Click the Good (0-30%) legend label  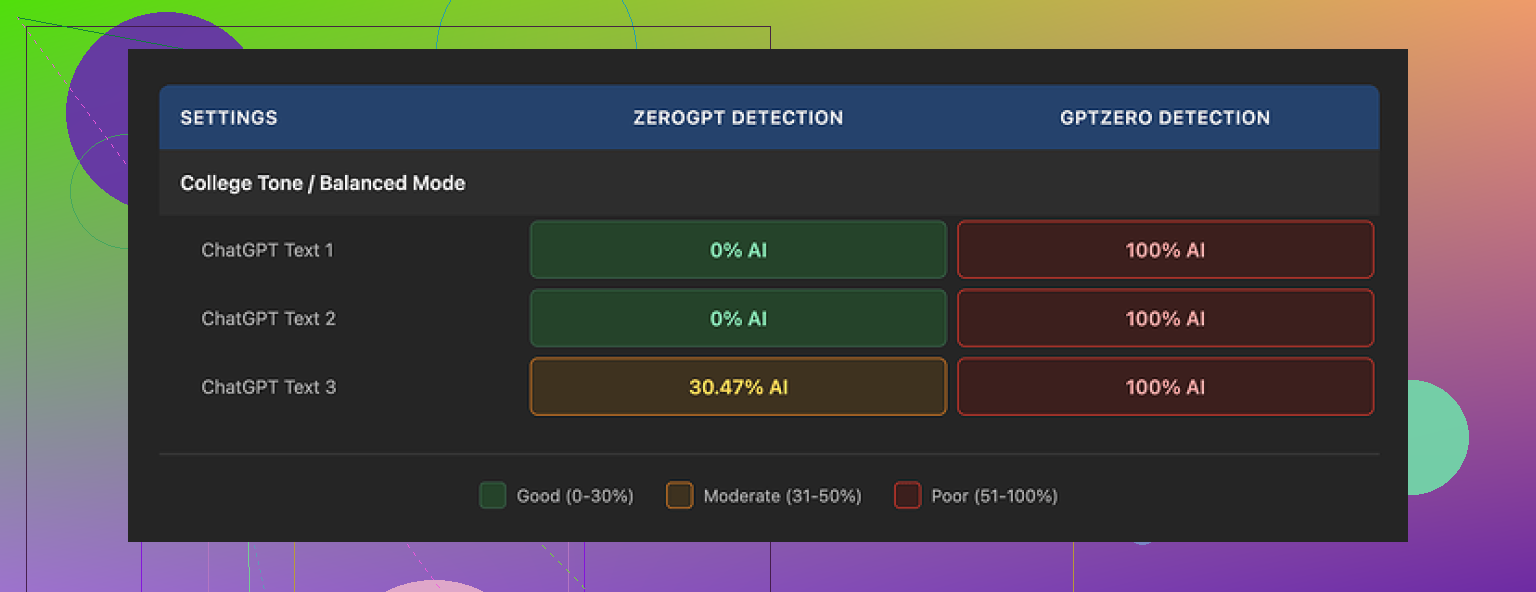coord(575,496)
